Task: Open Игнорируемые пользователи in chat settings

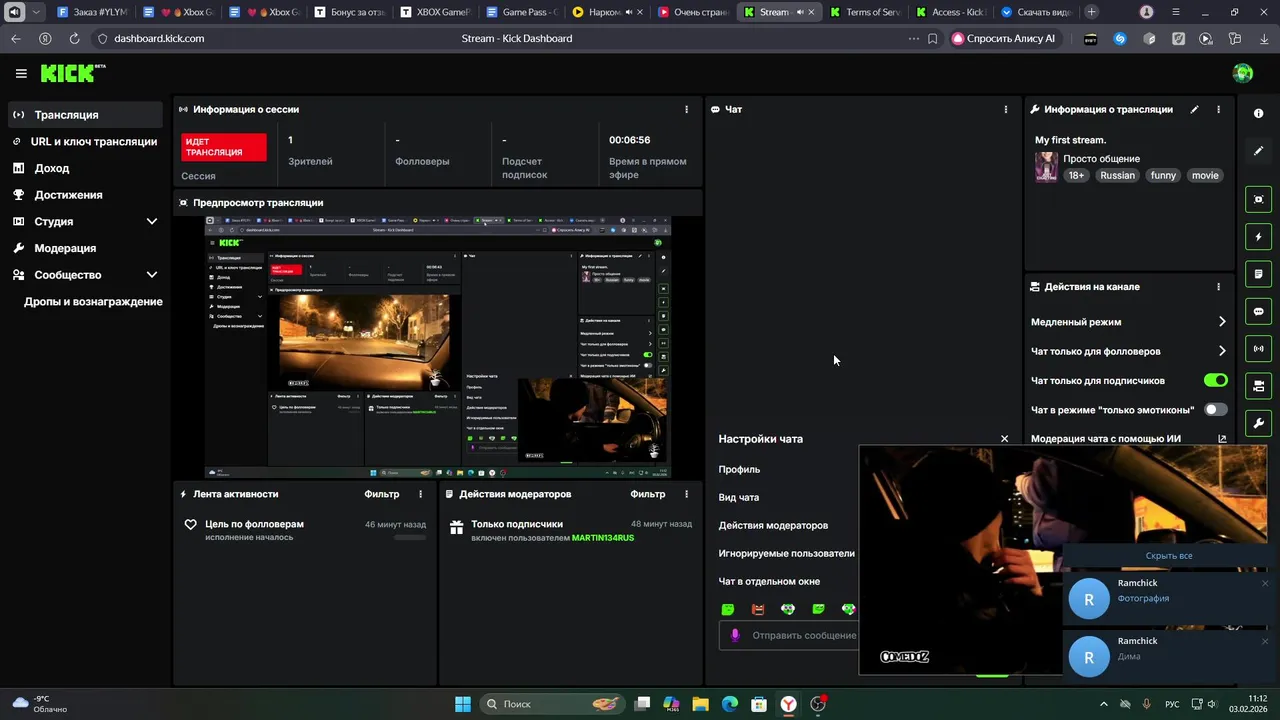Action: coord(786,553)
